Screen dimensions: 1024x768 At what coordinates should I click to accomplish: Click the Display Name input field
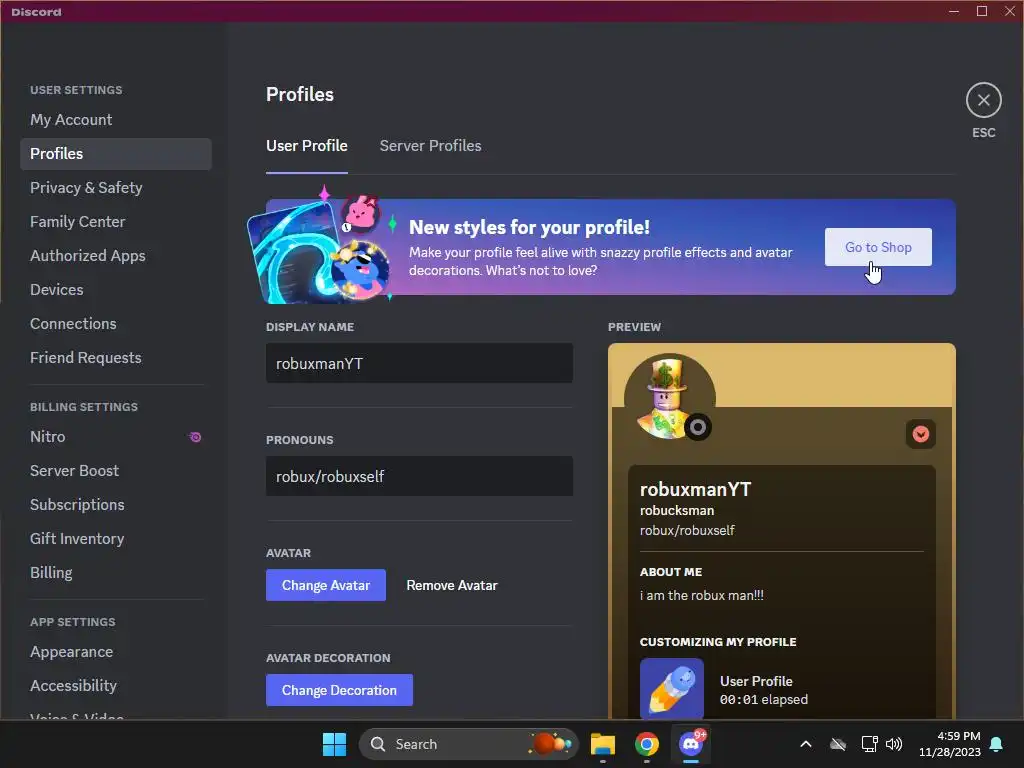[x=419, y=364]
